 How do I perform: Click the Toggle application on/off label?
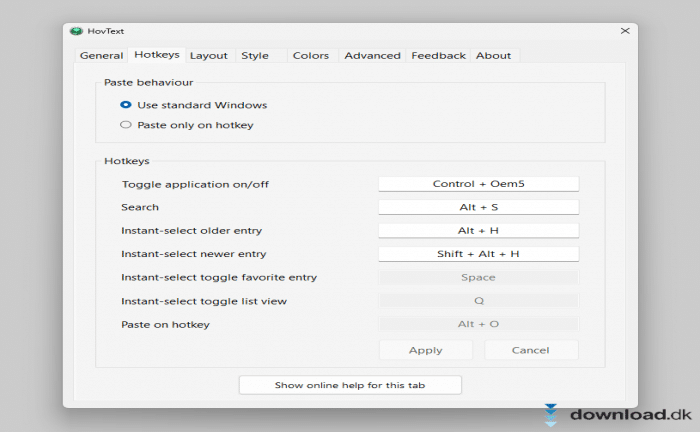[x=195, y=184]
